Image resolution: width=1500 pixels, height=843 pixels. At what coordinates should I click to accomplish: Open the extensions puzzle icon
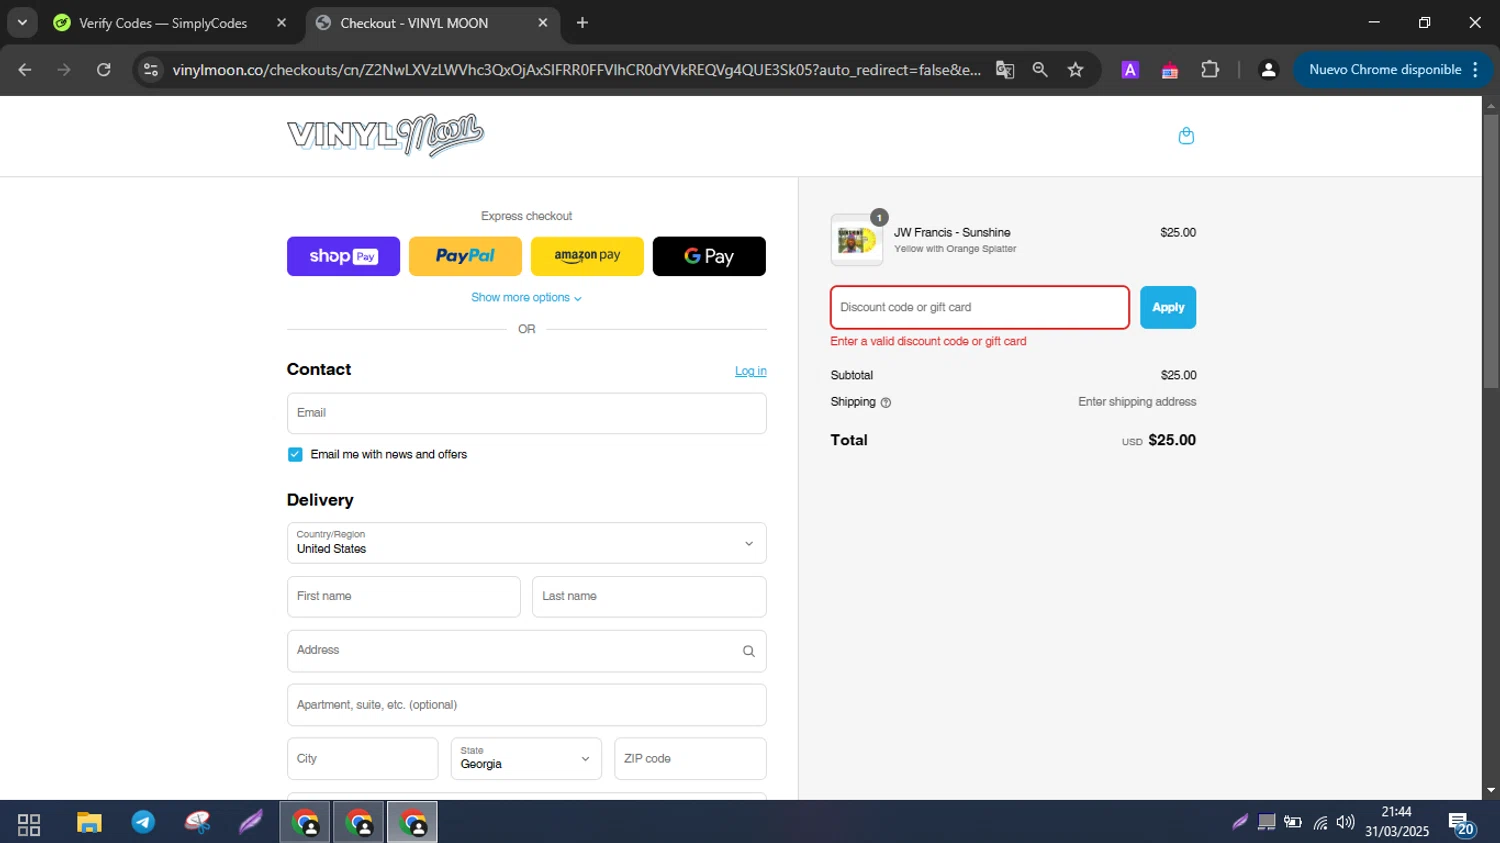point(1210,70)
